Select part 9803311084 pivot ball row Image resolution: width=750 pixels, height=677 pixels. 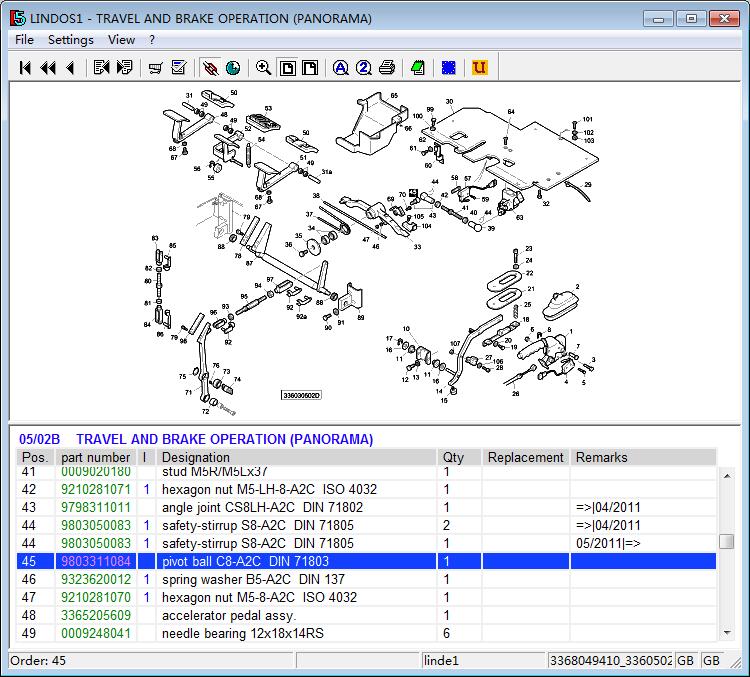(x=366, y=561)
